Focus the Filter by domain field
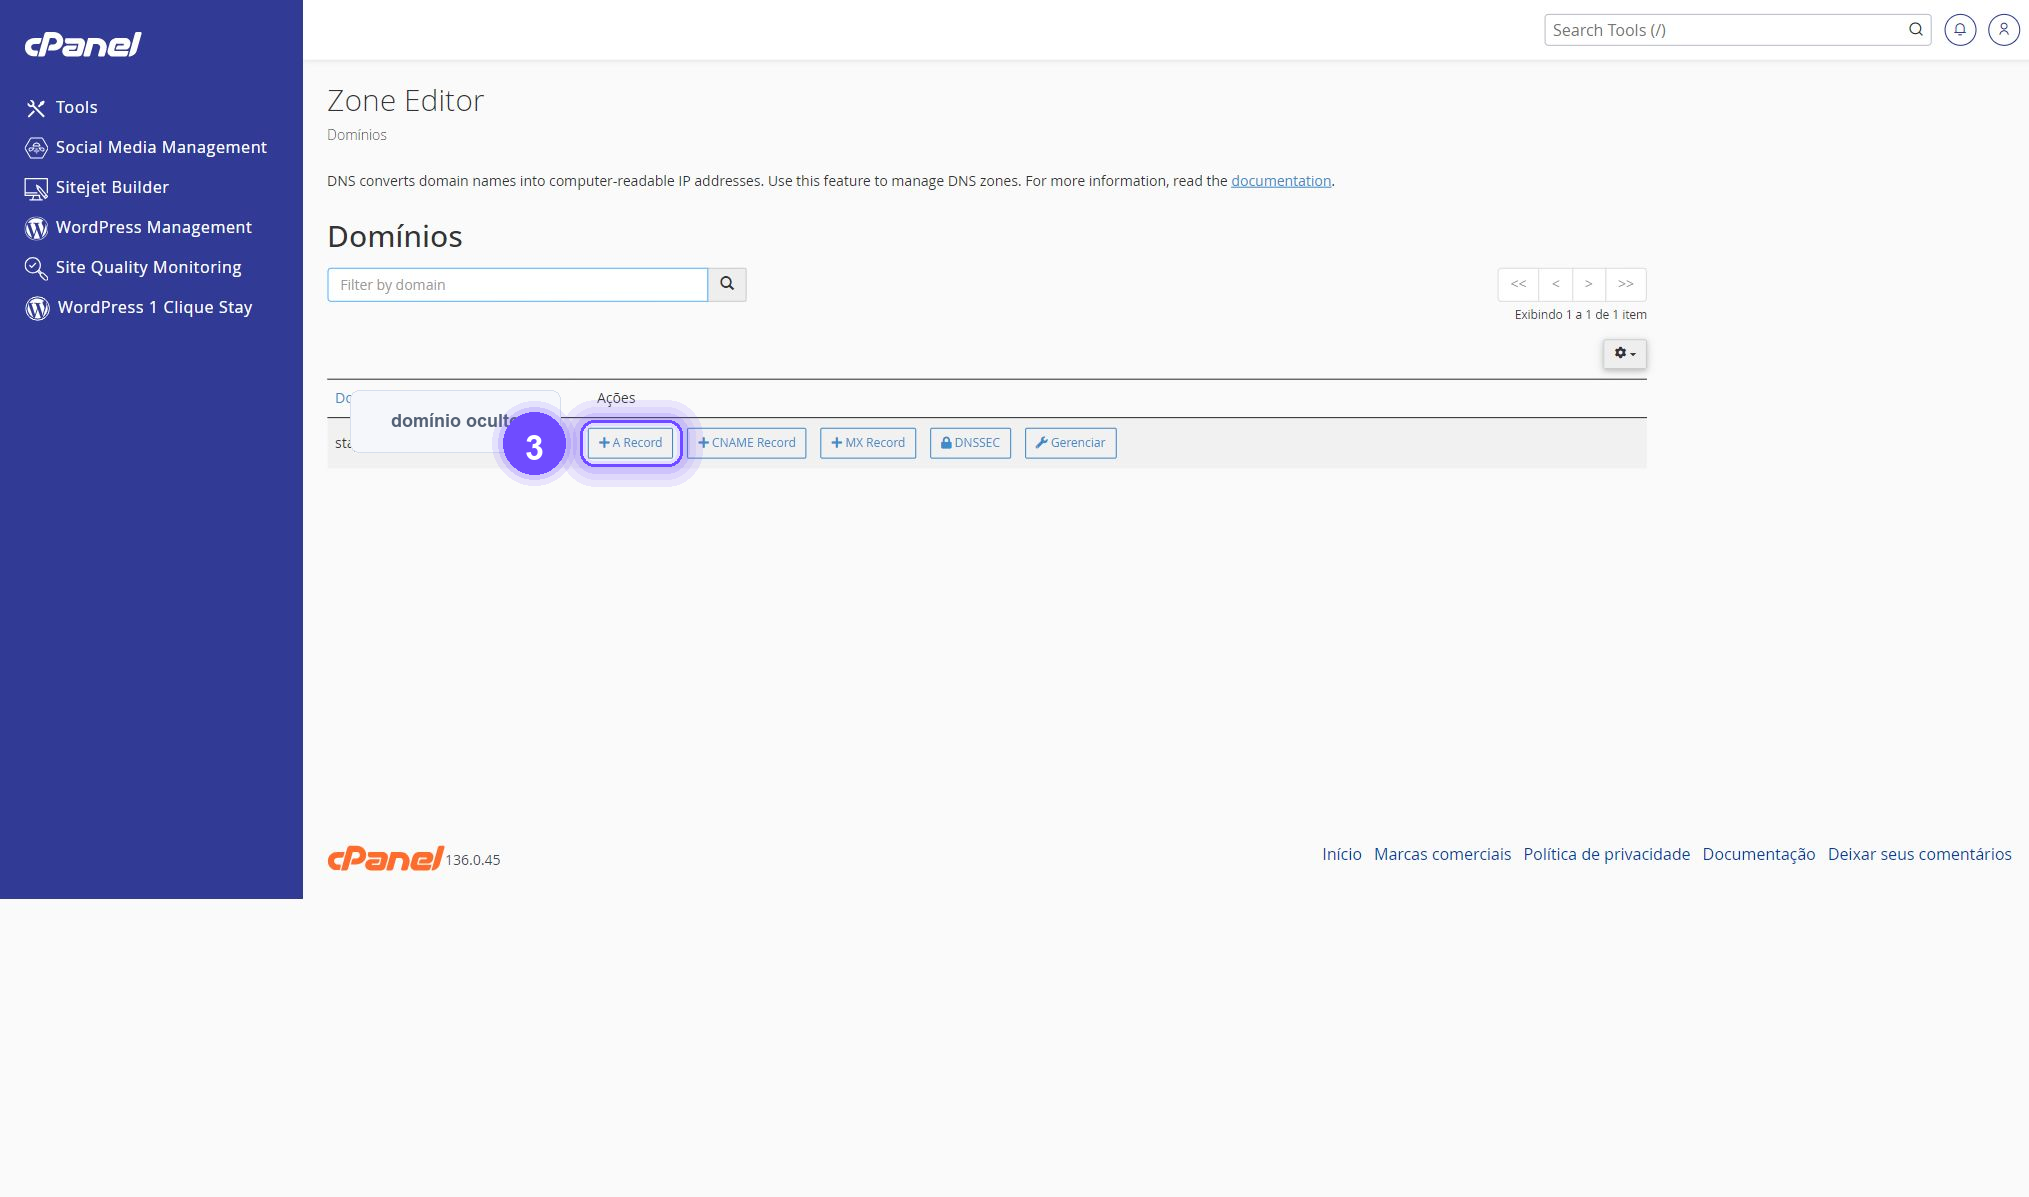This screenshot has height=1197, width=2029. point(517,285)
